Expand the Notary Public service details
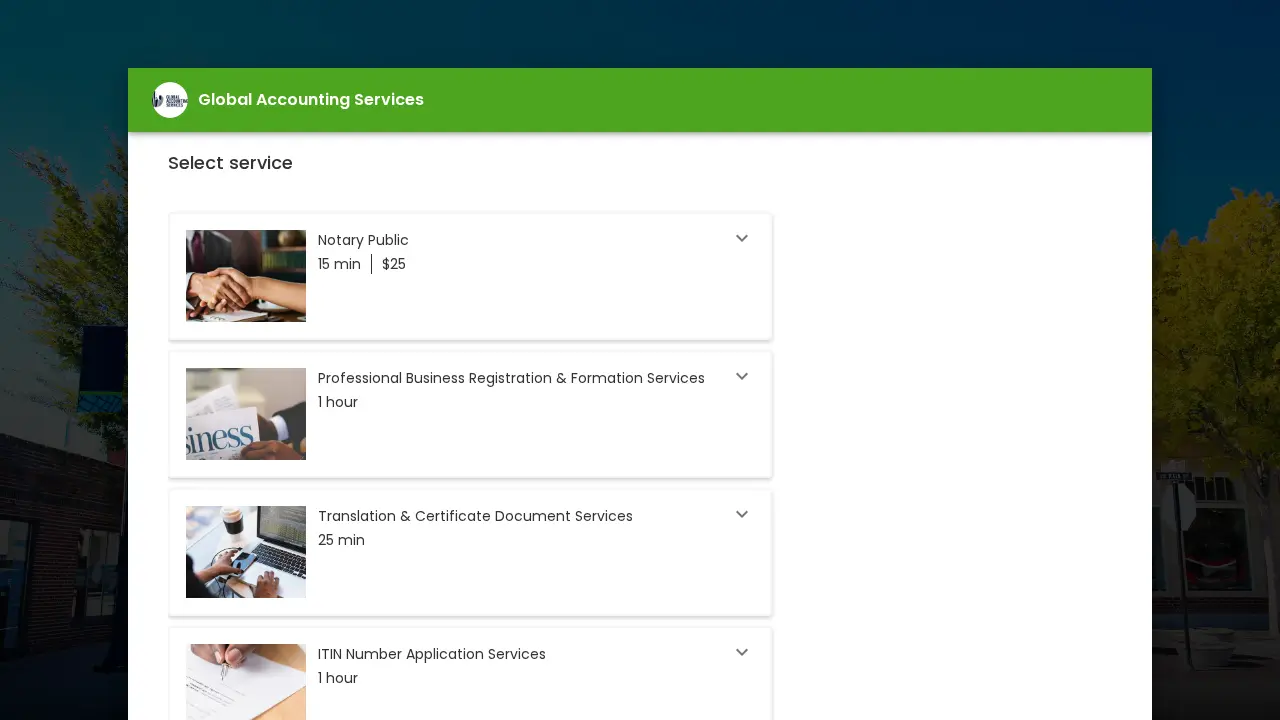The width and height of the screenshot is (1280, 720). (742, 239)
